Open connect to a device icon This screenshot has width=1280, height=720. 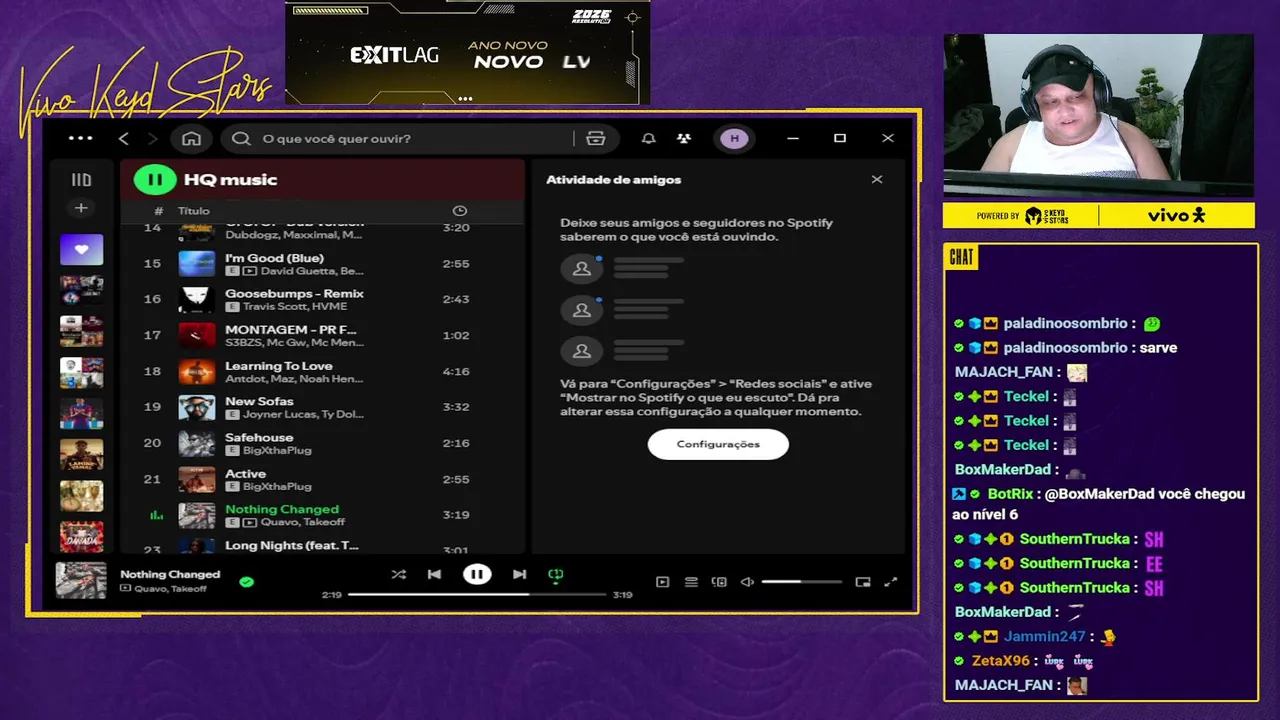point(719,582)
